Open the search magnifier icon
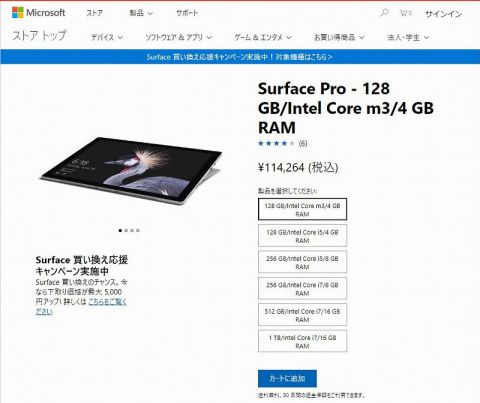480x403 pixels. coord(384,13)
